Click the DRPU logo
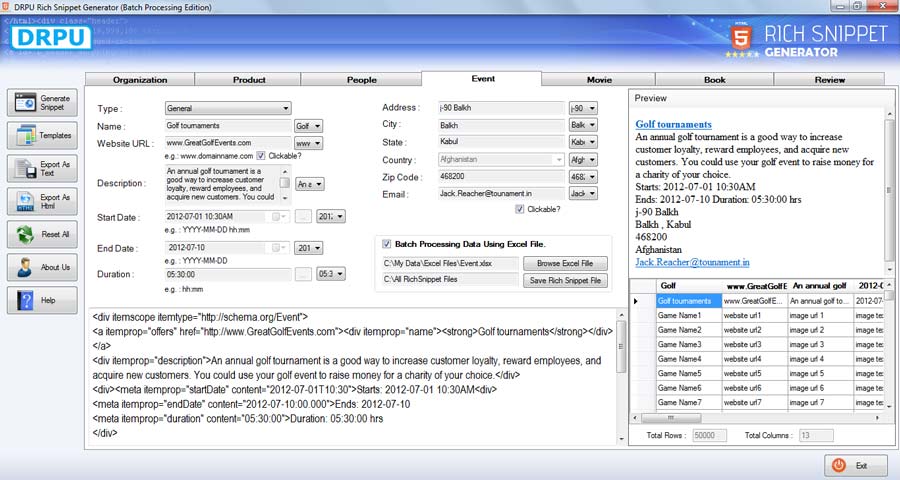Screen dimensions: 900x480 point(52,37)
